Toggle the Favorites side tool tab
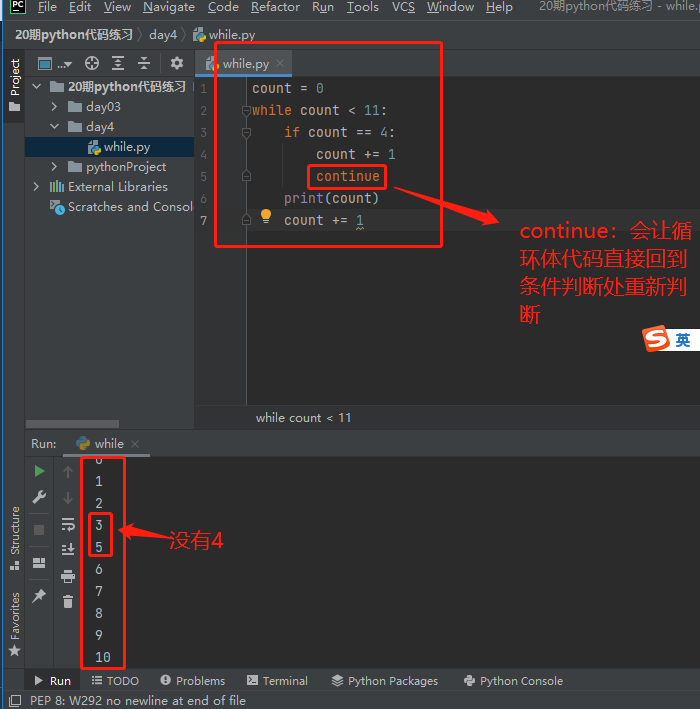The width and height of the screenshot is (700, 709). coord(14,624)
